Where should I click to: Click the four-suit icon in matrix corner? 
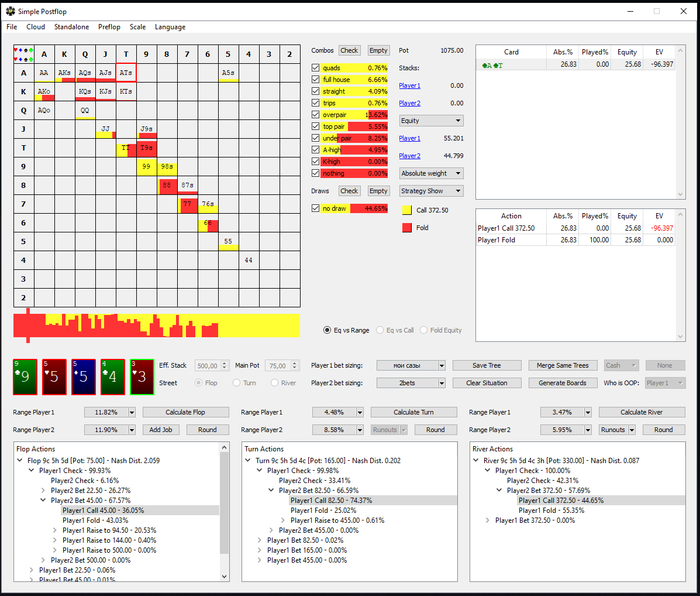(23, 53)
